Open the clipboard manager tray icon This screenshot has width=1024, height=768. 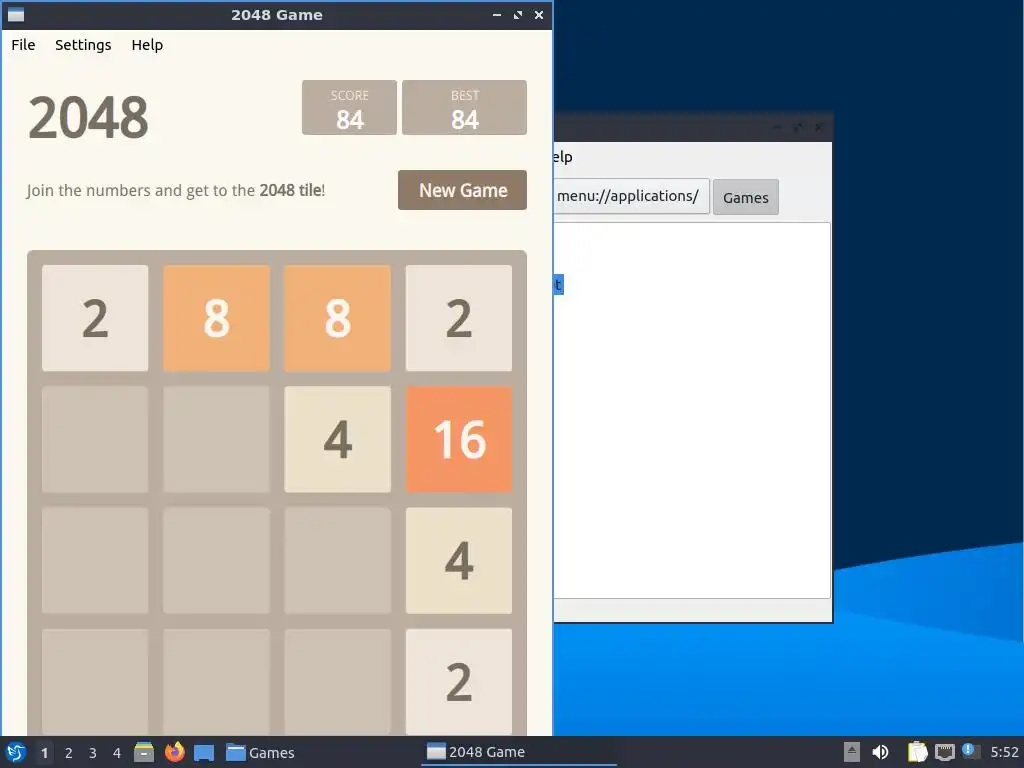point(917,752)
